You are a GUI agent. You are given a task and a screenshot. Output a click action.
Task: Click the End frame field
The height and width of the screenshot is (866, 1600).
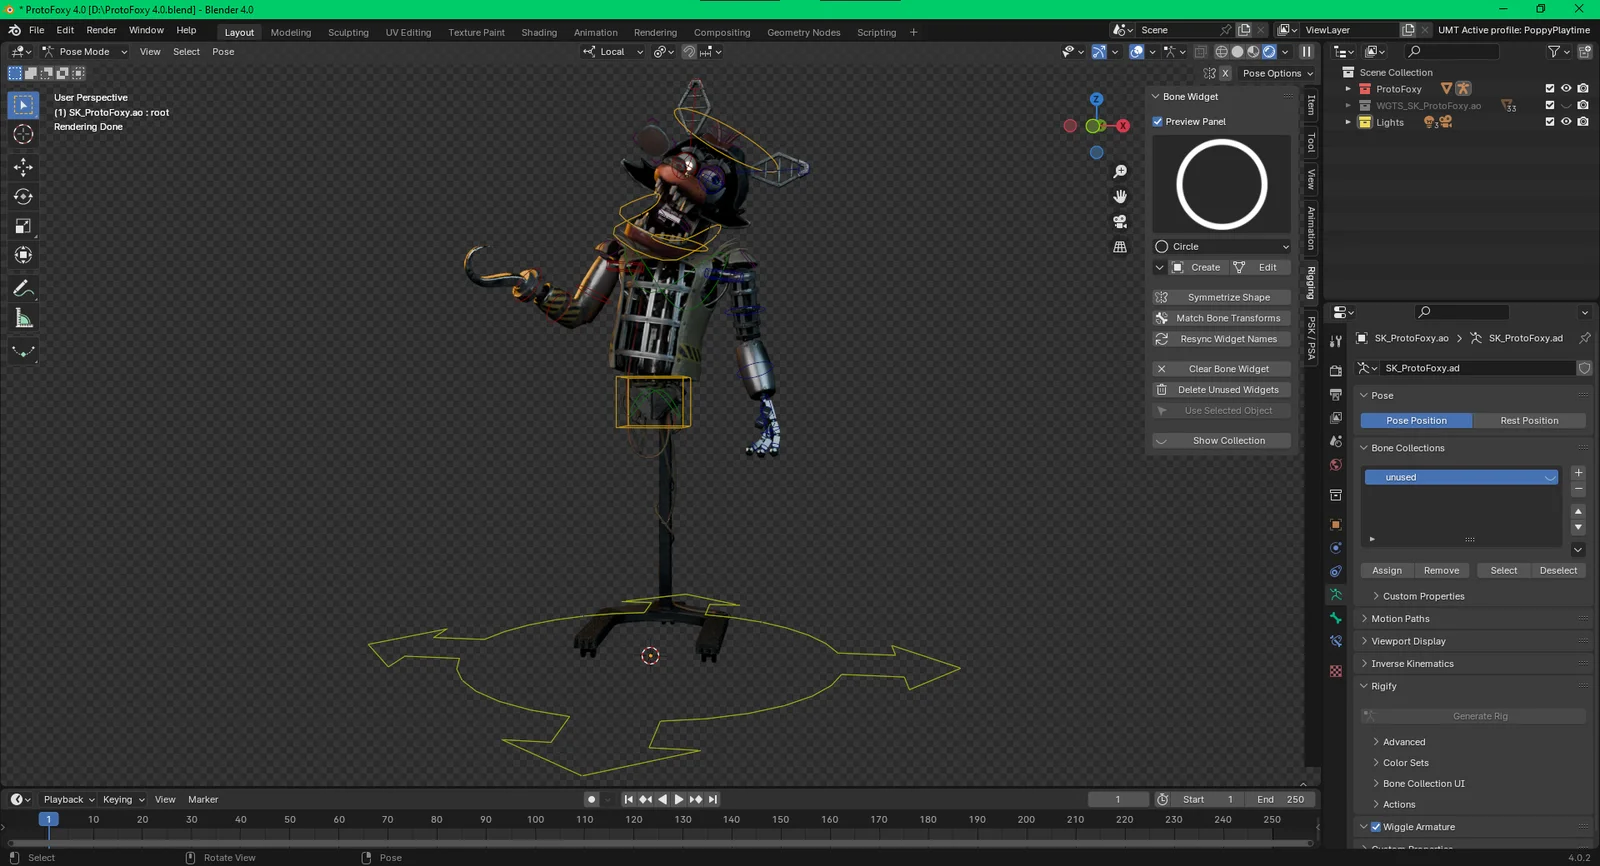pos(1280,799)
